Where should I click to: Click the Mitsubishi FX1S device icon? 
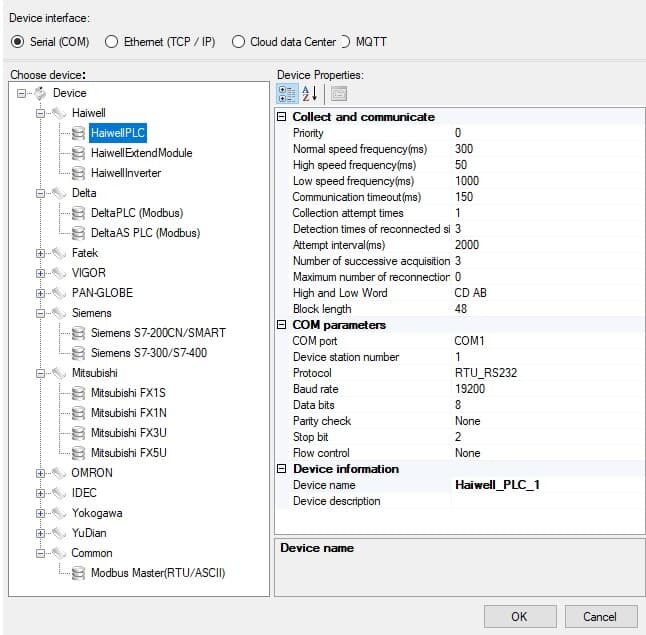coord(78,393)
